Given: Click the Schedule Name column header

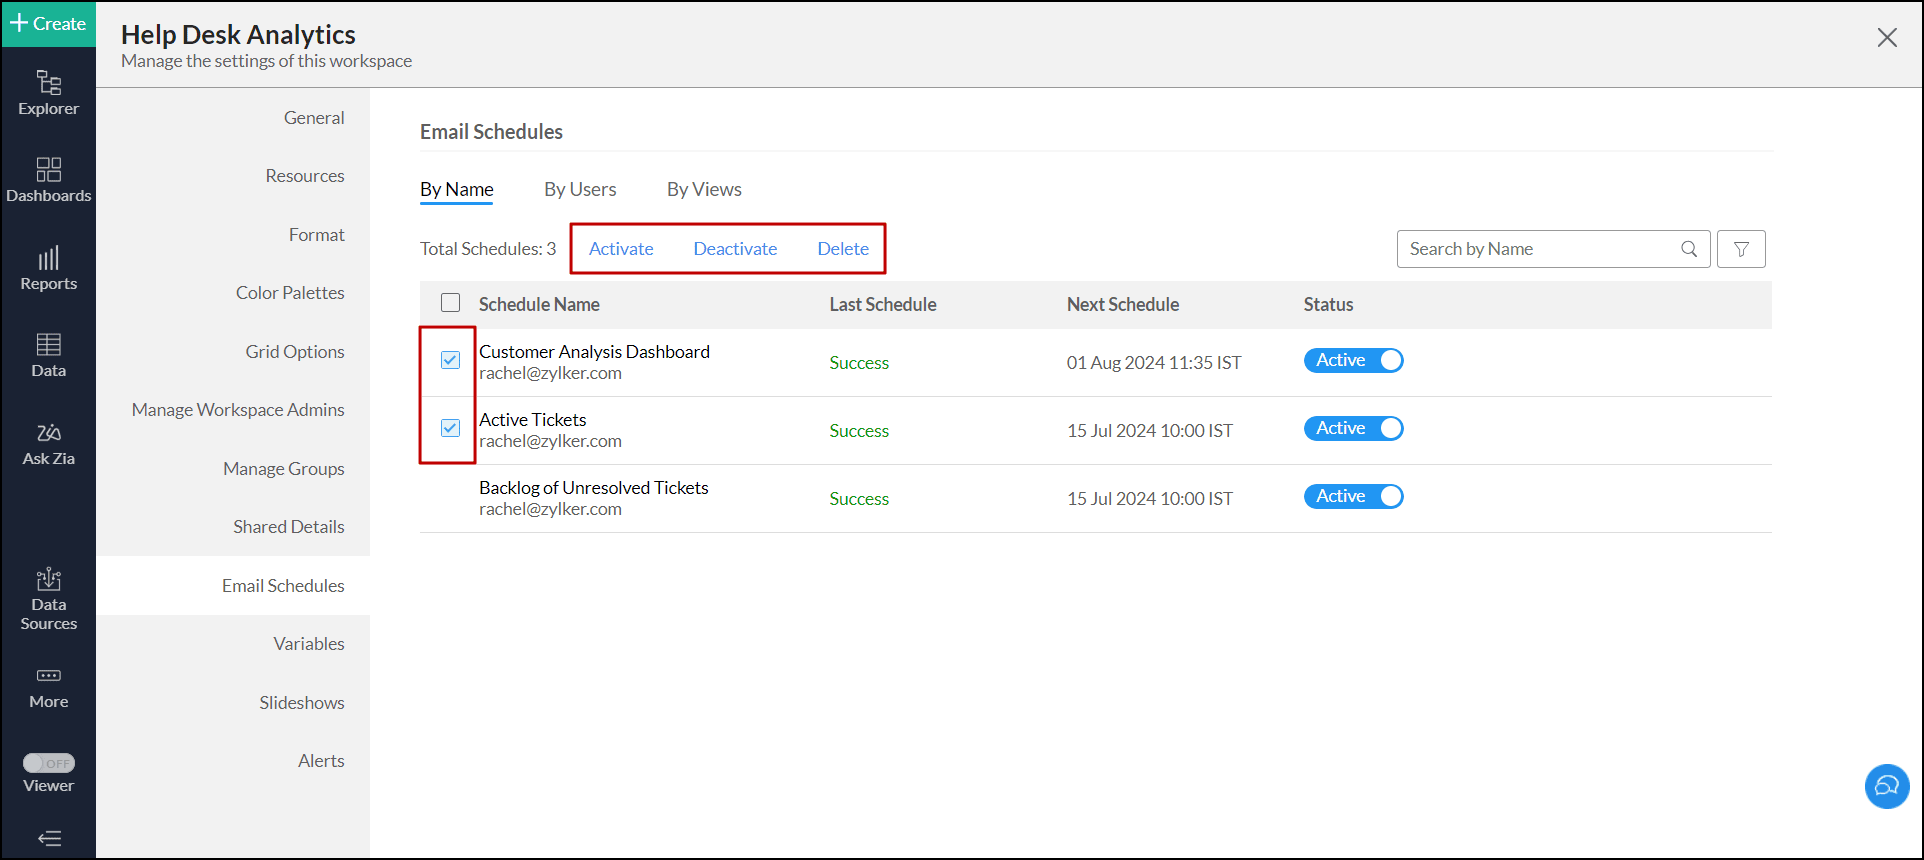Looking at the screenshot, I should [539, 305].
